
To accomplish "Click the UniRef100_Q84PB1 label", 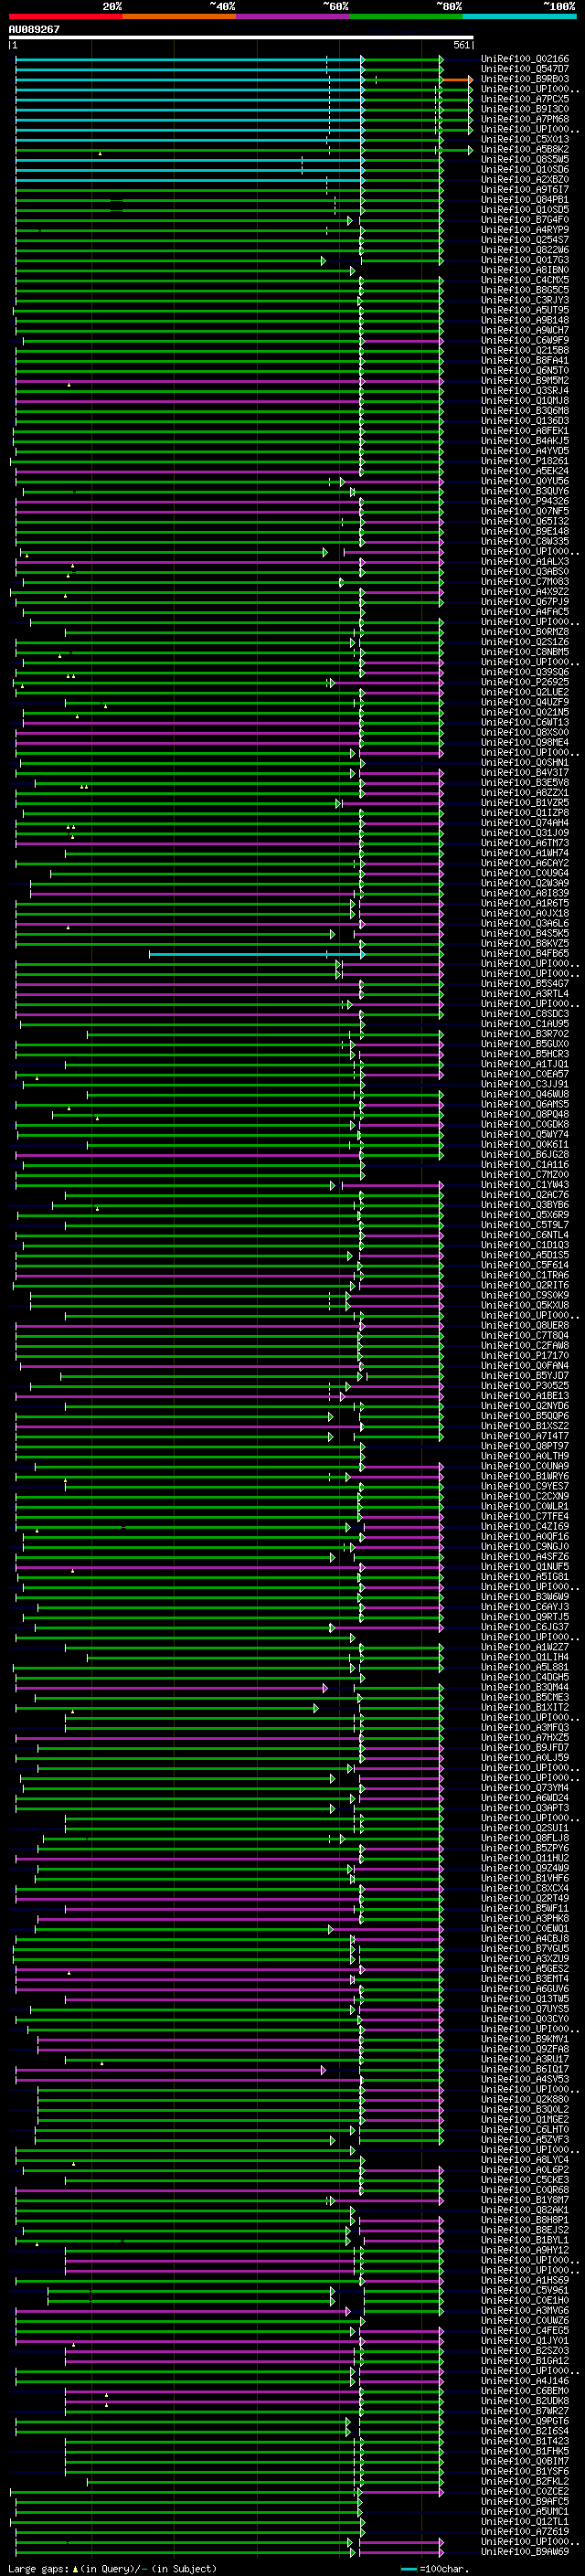I will [525, 200].
